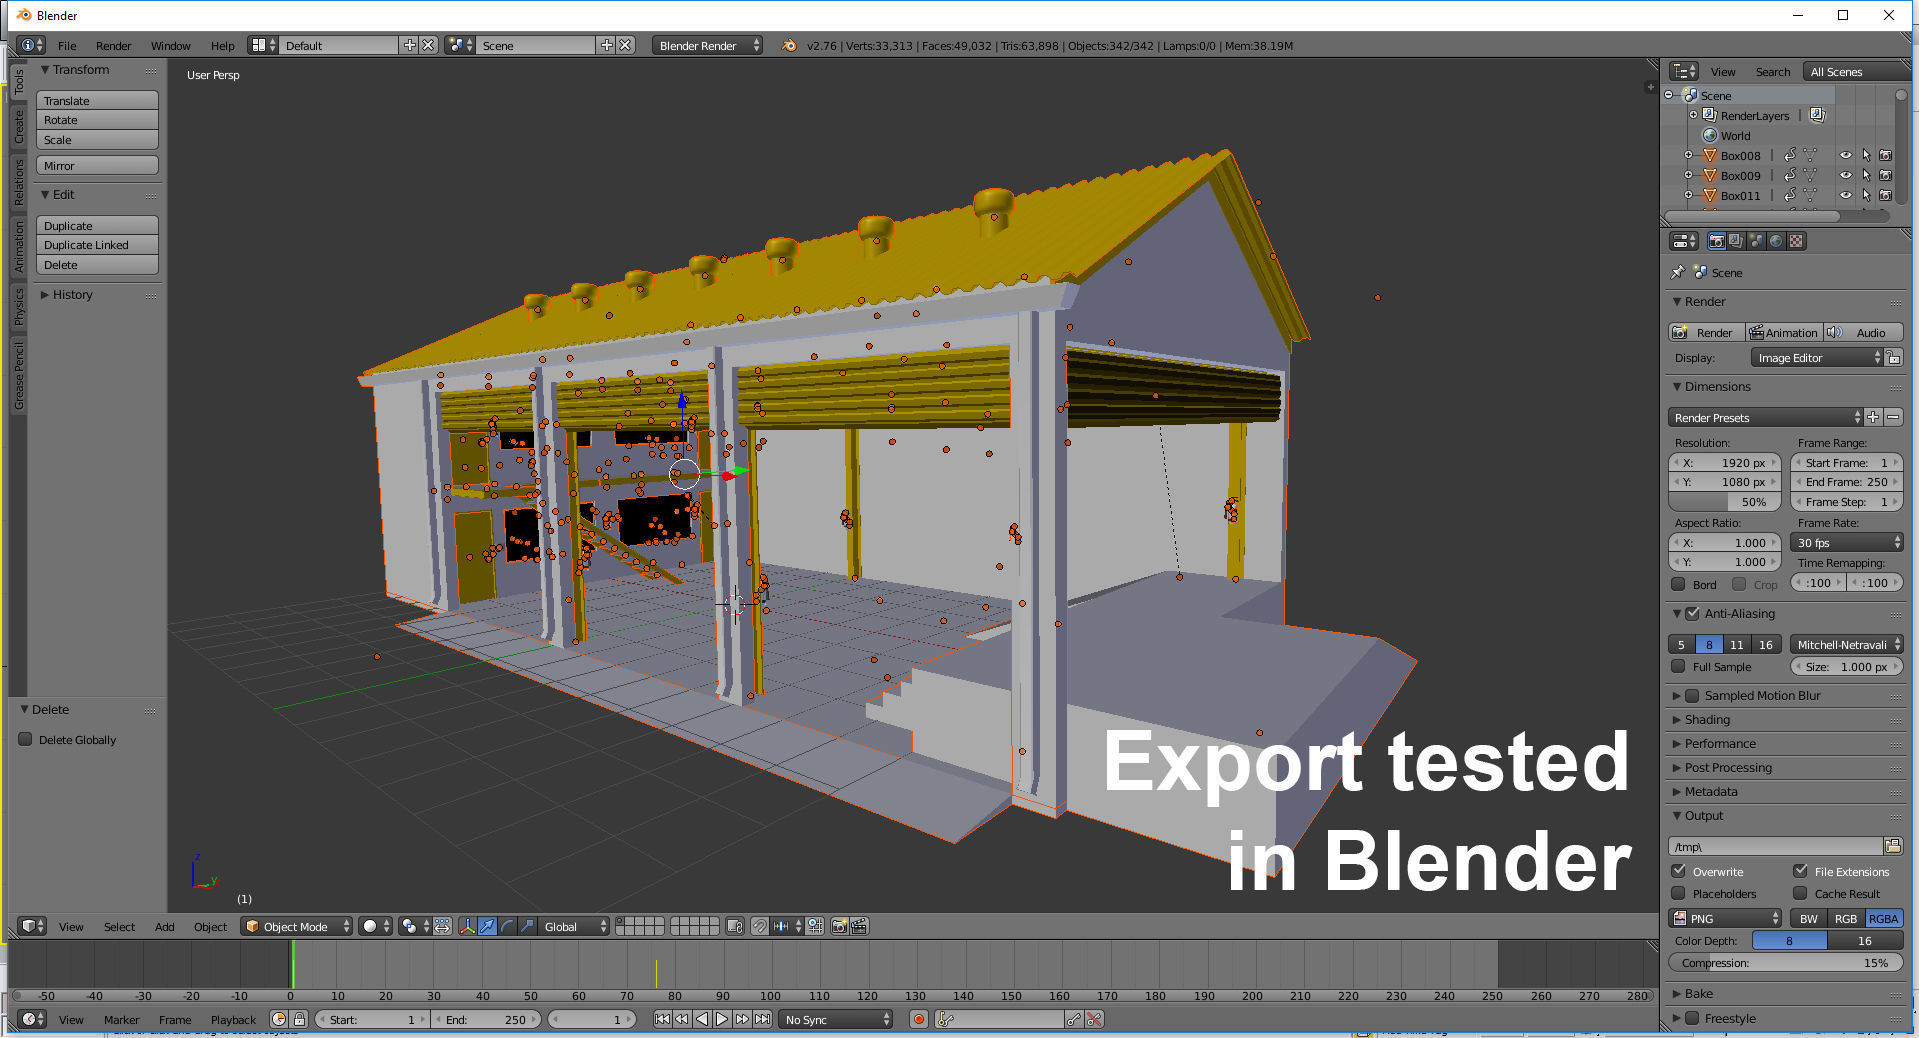Click the use preview range clock icon
Image resolution: width=1919 pixels, height=1038 pixels.
pos(279,1019)
